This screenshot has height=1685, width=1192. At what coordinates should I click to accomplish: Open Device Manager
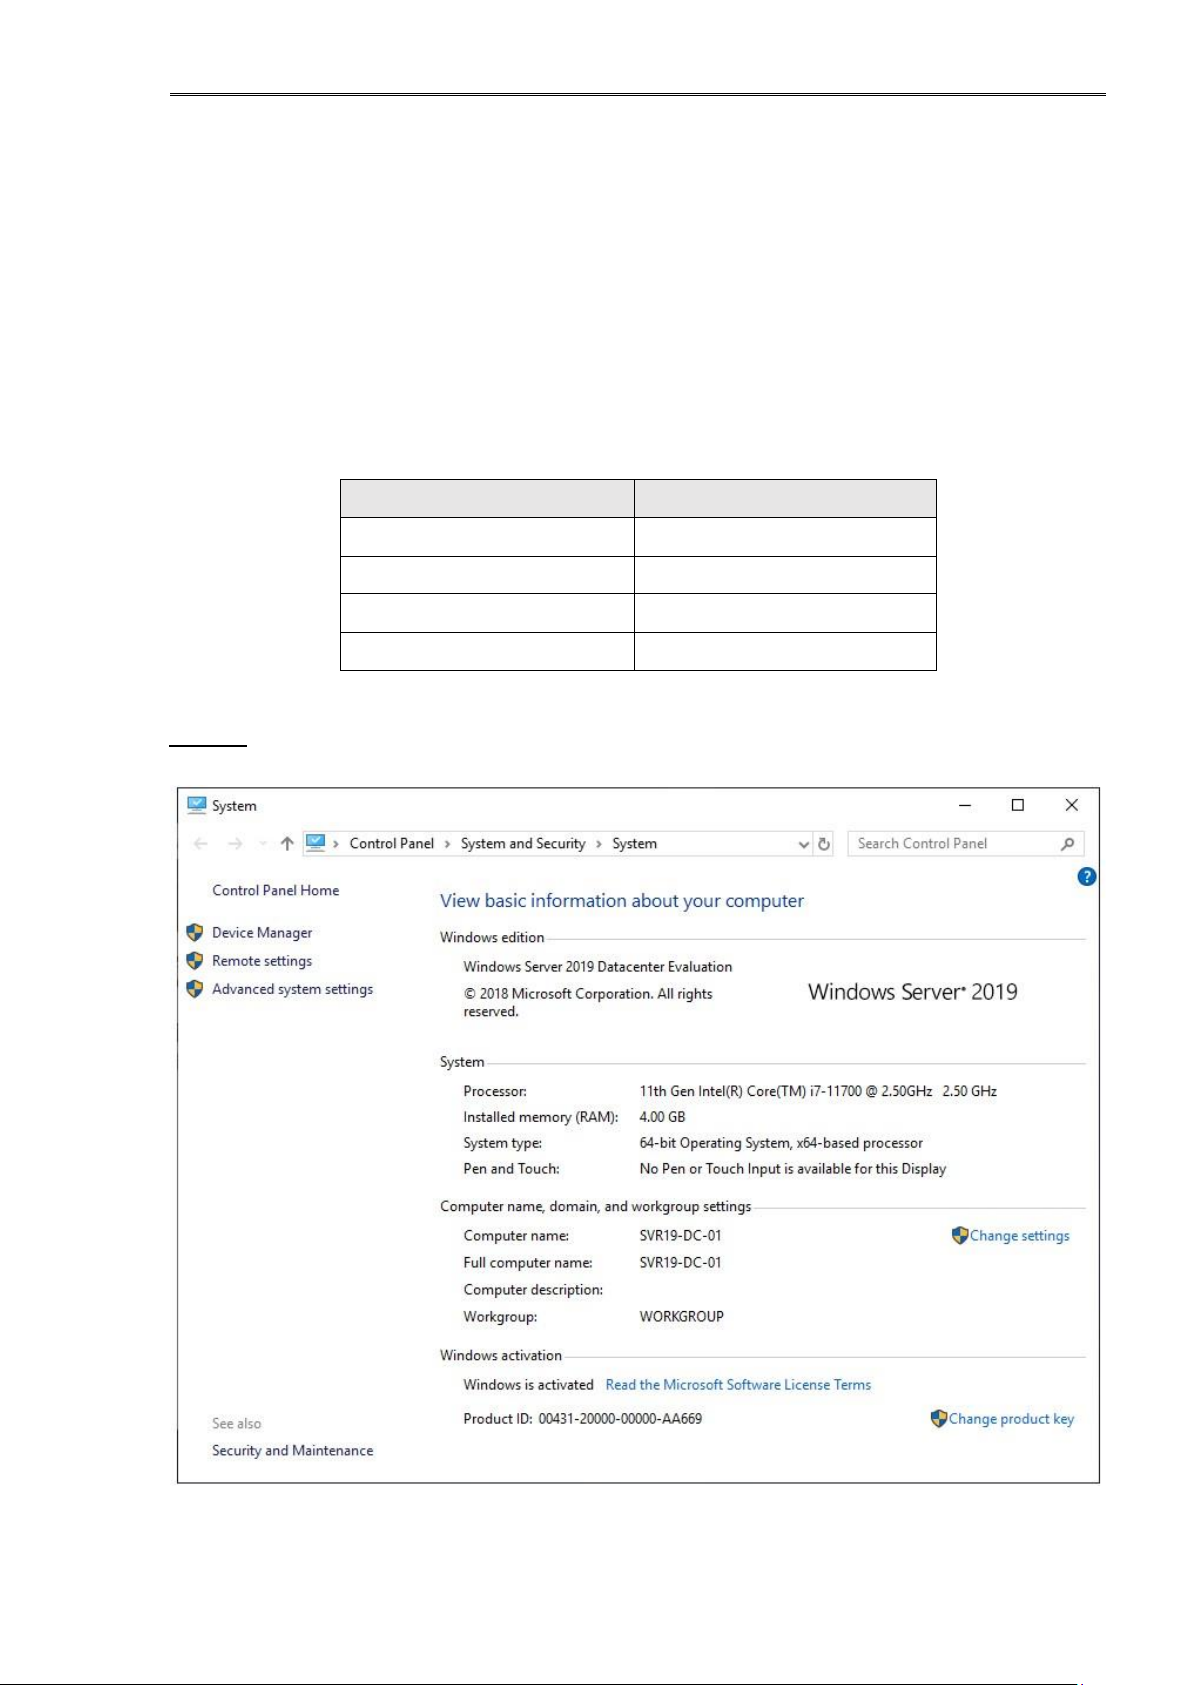pos(262,933)
